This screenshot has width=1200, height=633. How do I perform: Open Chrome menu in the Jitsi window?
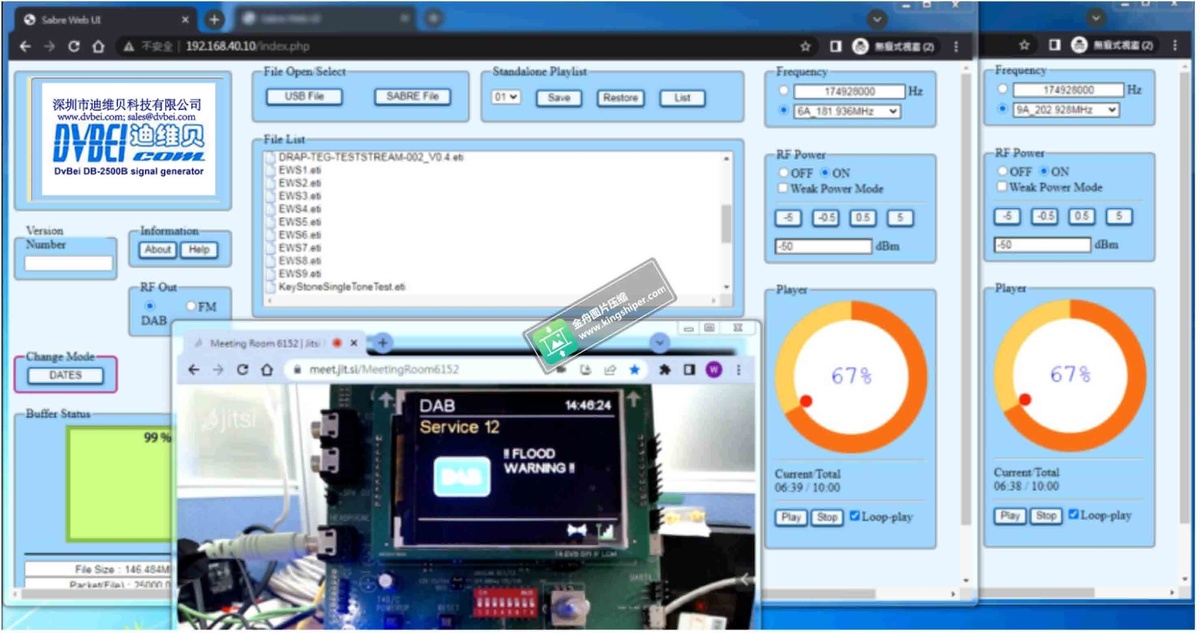pyautogui.click(x=739, y=369)
